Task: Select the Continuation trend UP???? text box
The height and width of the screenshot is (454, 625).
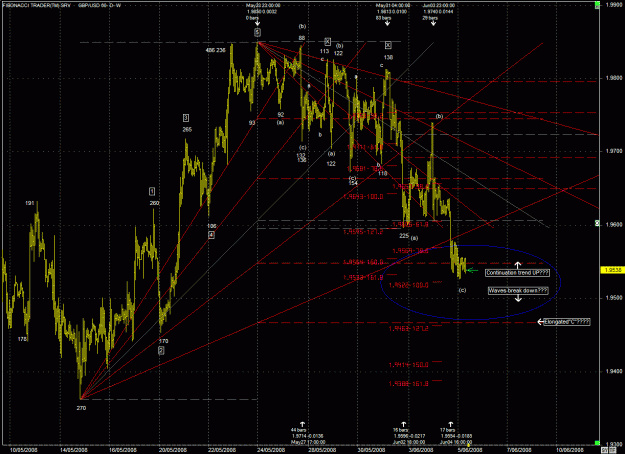Action: pyautogui.click(x=517, y=273)
